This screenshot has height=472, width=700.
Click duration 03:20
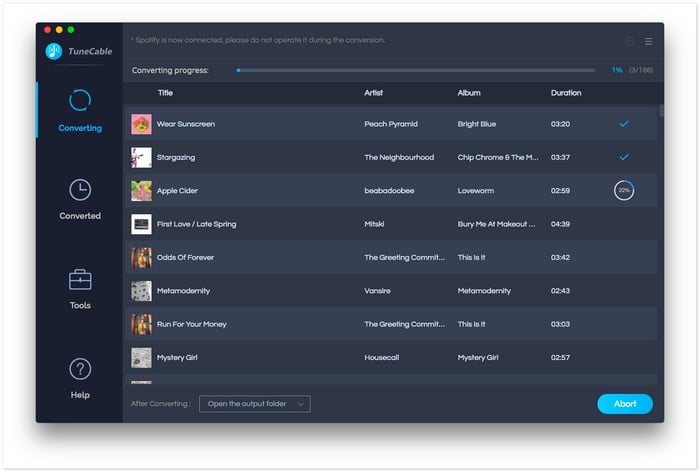click(560, 124)
